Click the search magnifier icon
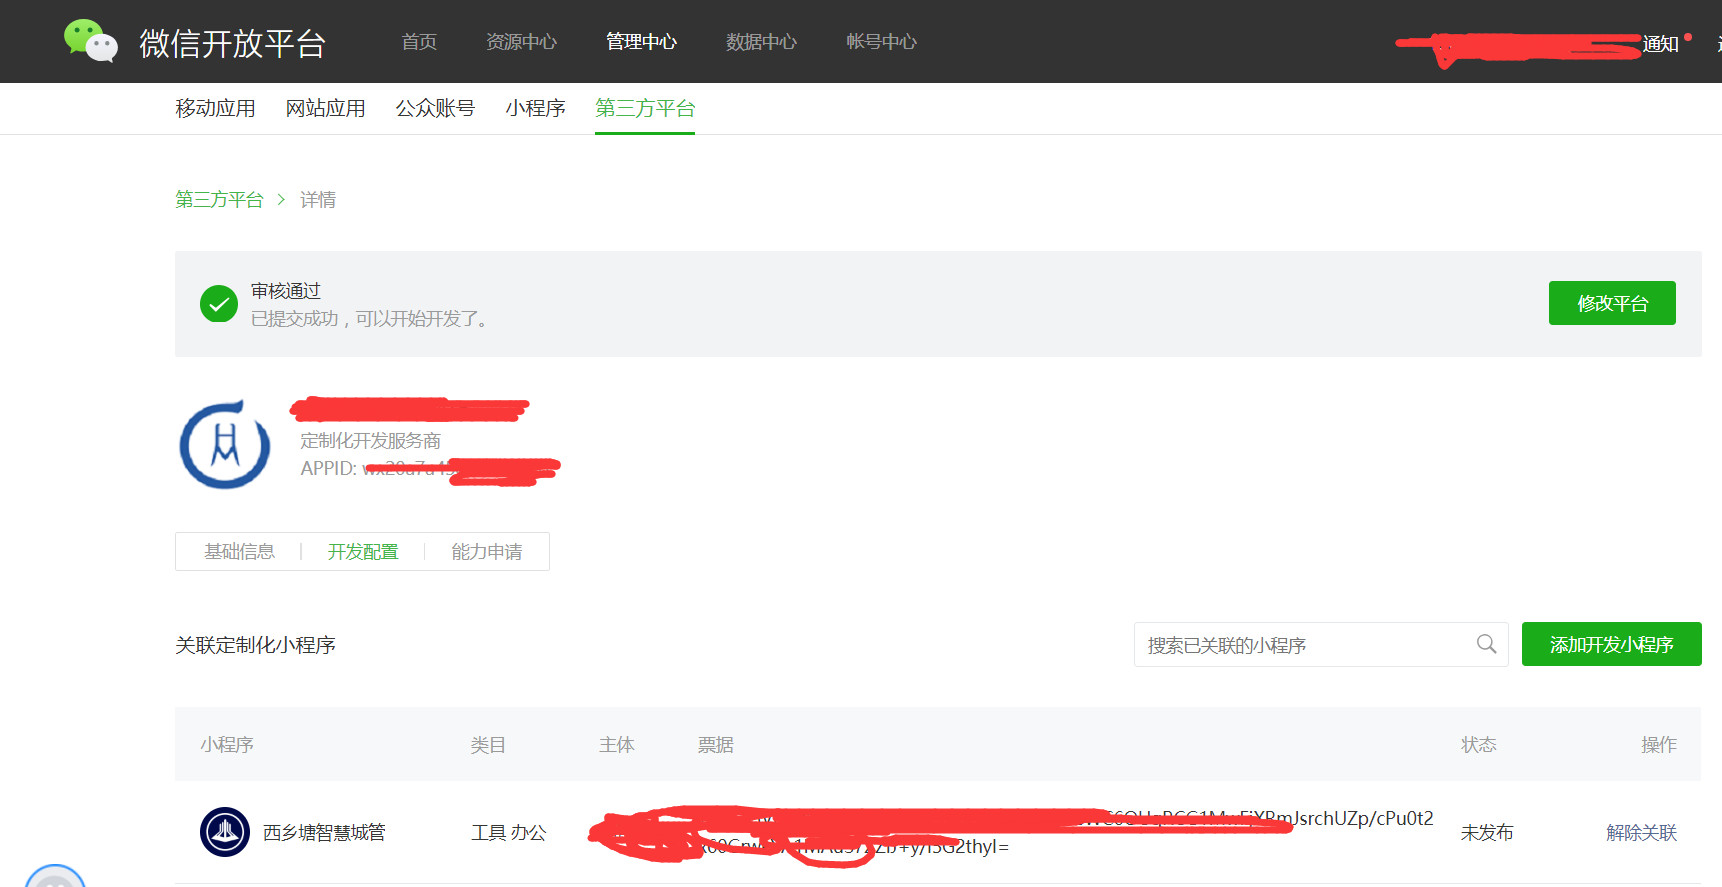Image resolution: width=1722 pixels, height=887 pixels. 1486,644
